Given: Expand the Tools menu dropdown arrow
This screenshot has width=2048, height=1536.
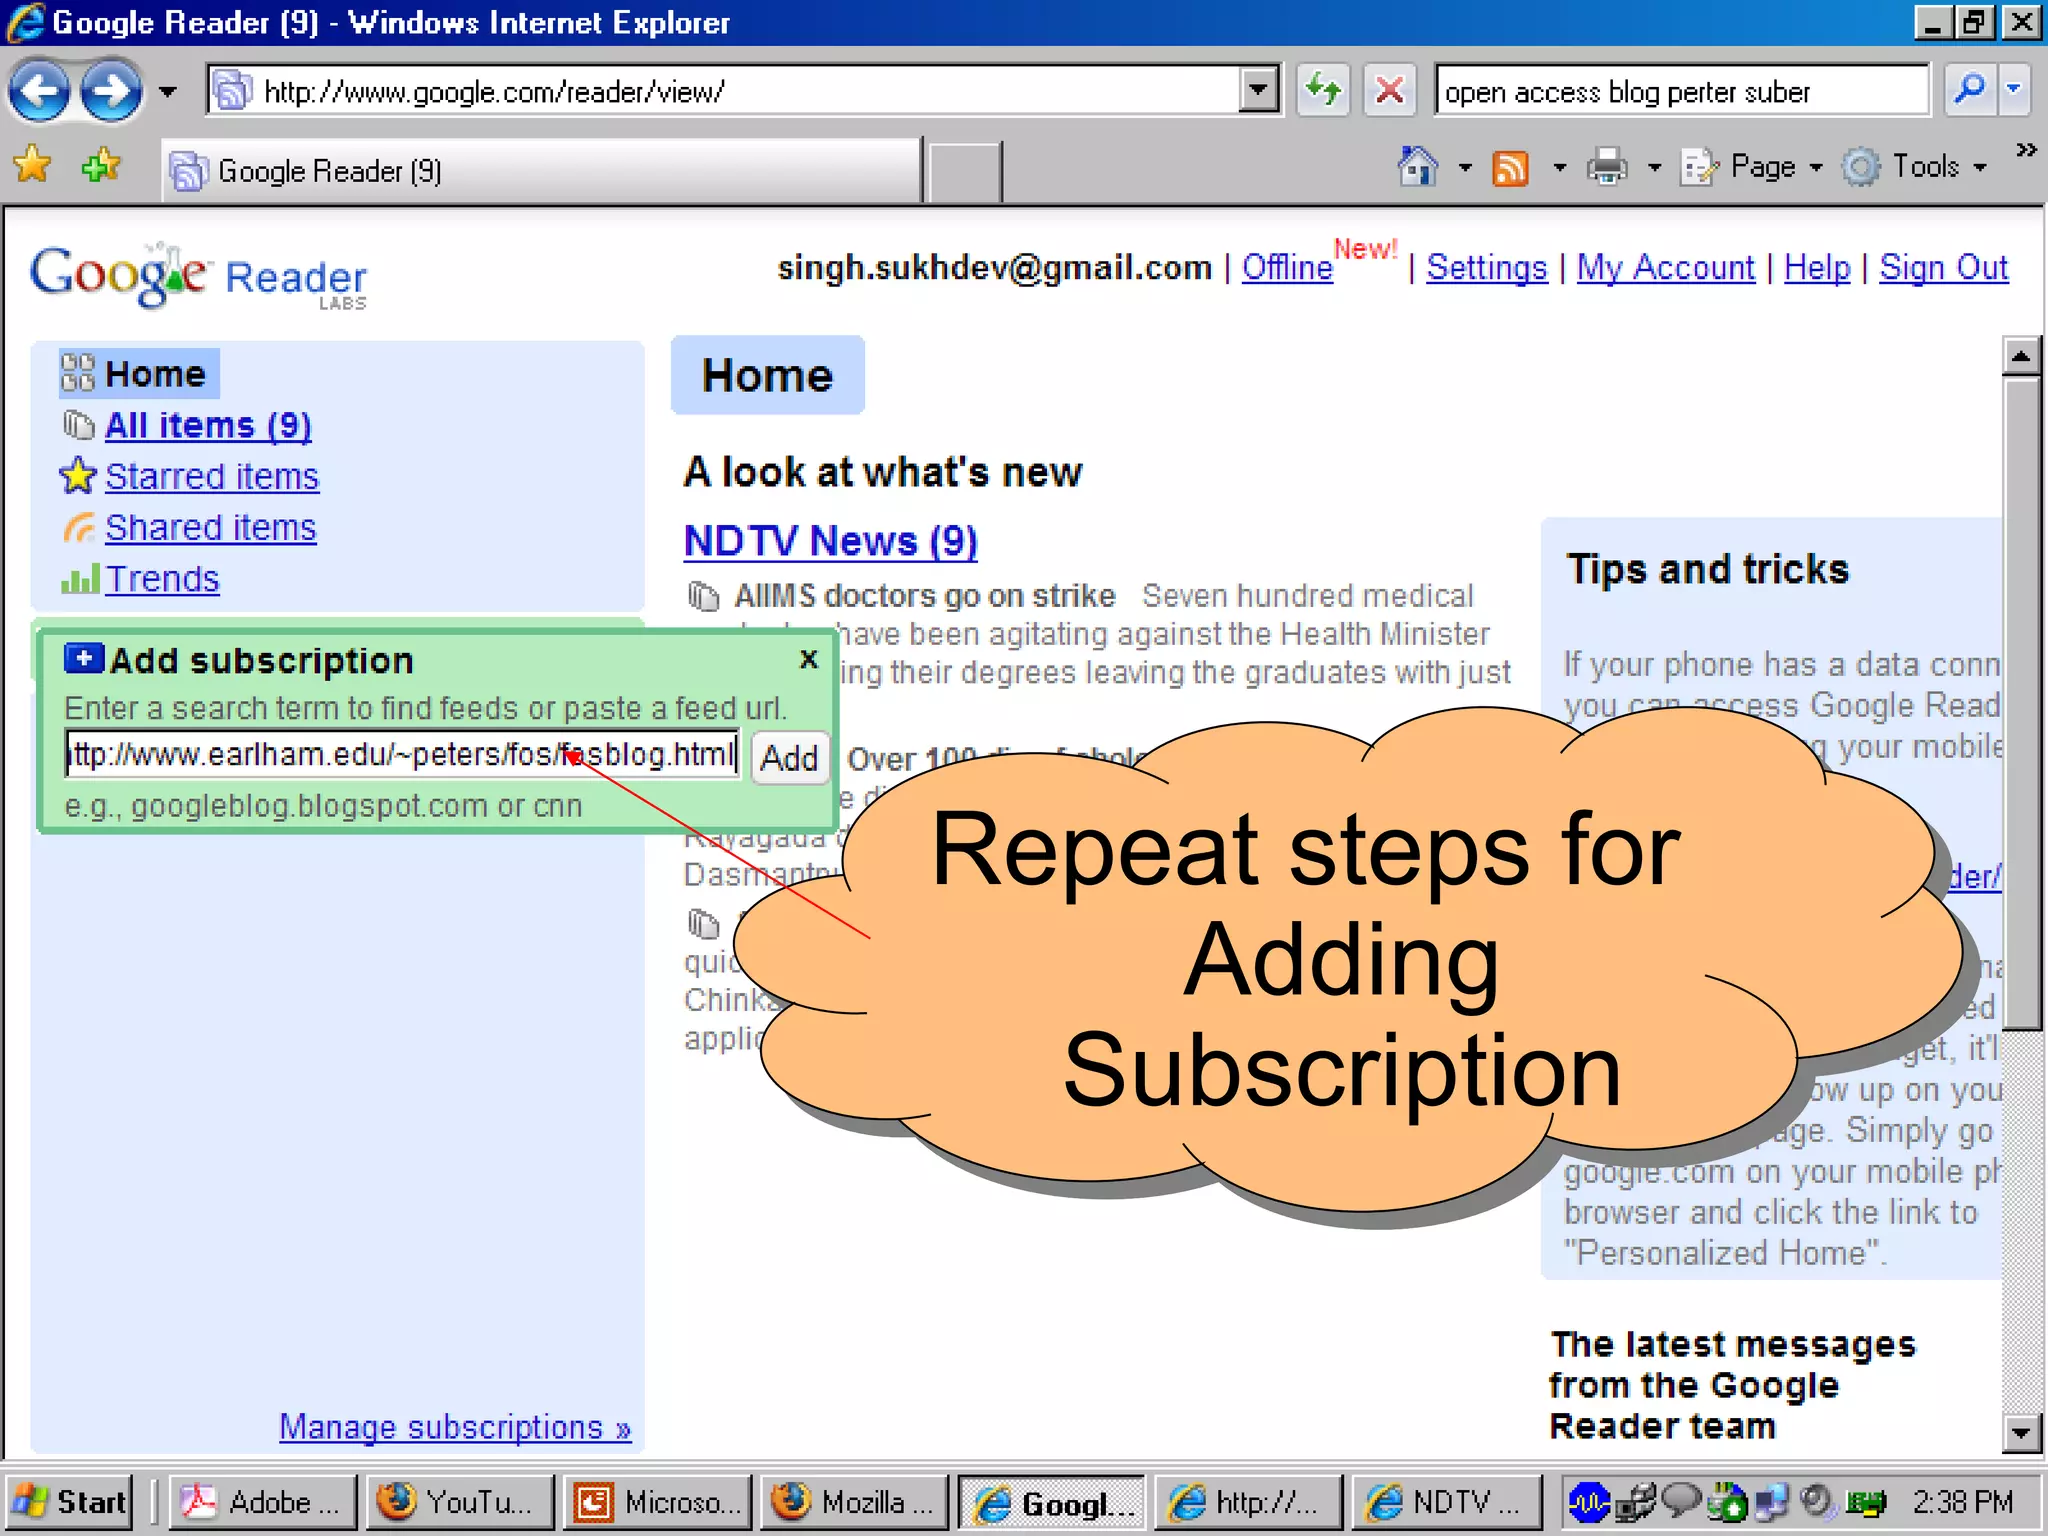Looking at the screenshot, I should pyautogui.click(x=1979, y=168).
